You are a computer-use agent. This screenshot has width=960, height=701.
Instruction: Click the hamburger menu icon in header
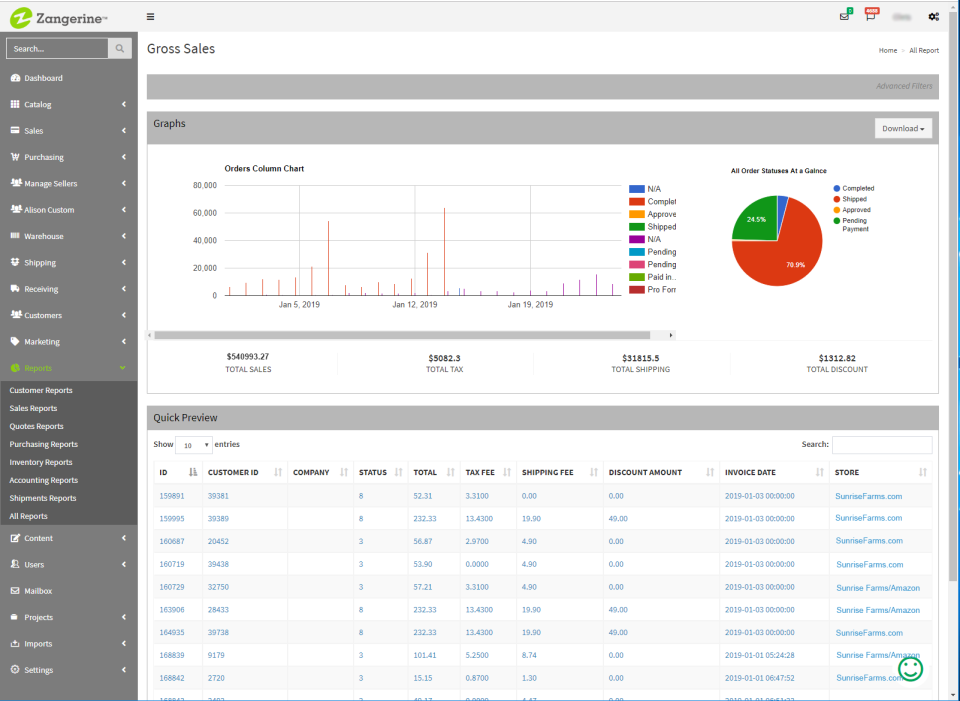(150, 17)
